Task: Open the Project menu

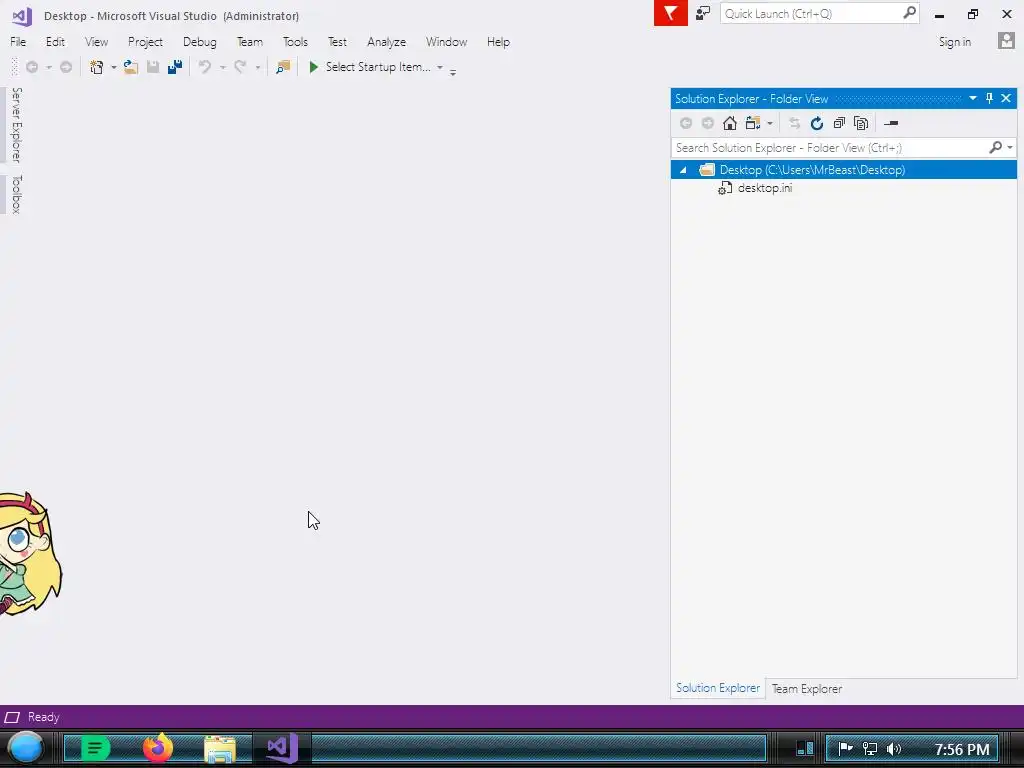Action: click(145, 42)
